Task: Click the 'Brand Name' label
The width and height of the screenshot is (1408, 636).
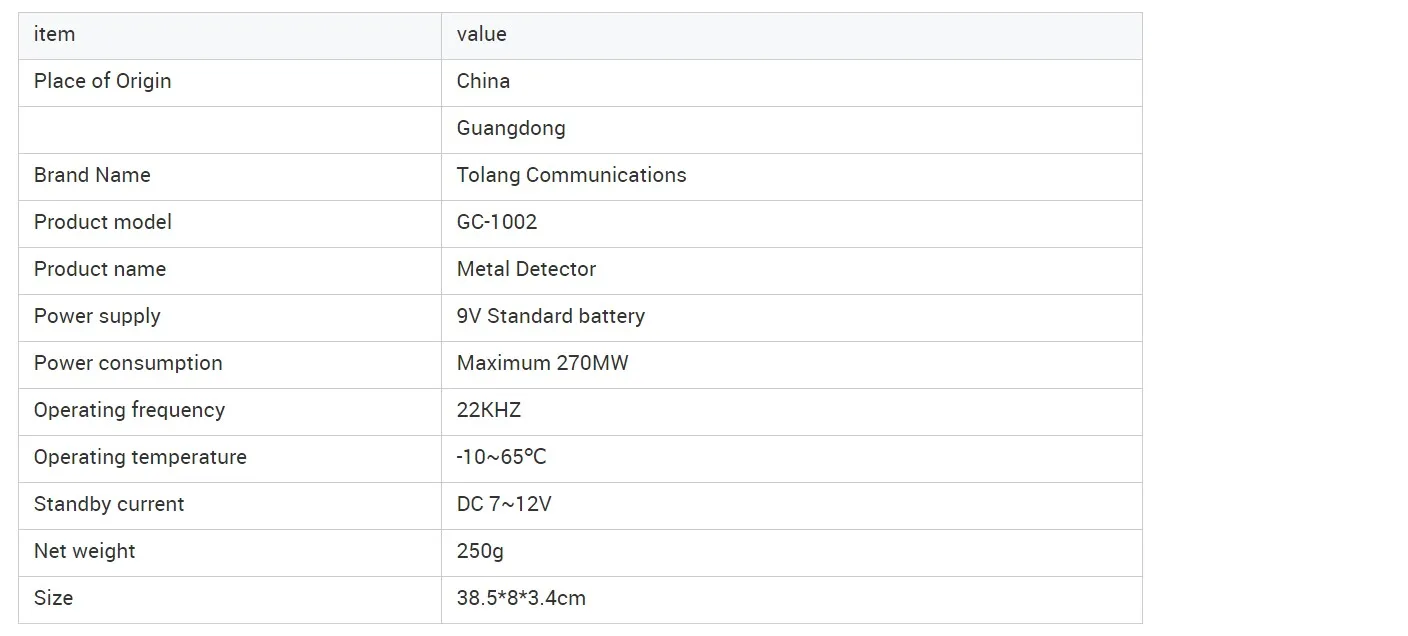Action: pos(92,176)
